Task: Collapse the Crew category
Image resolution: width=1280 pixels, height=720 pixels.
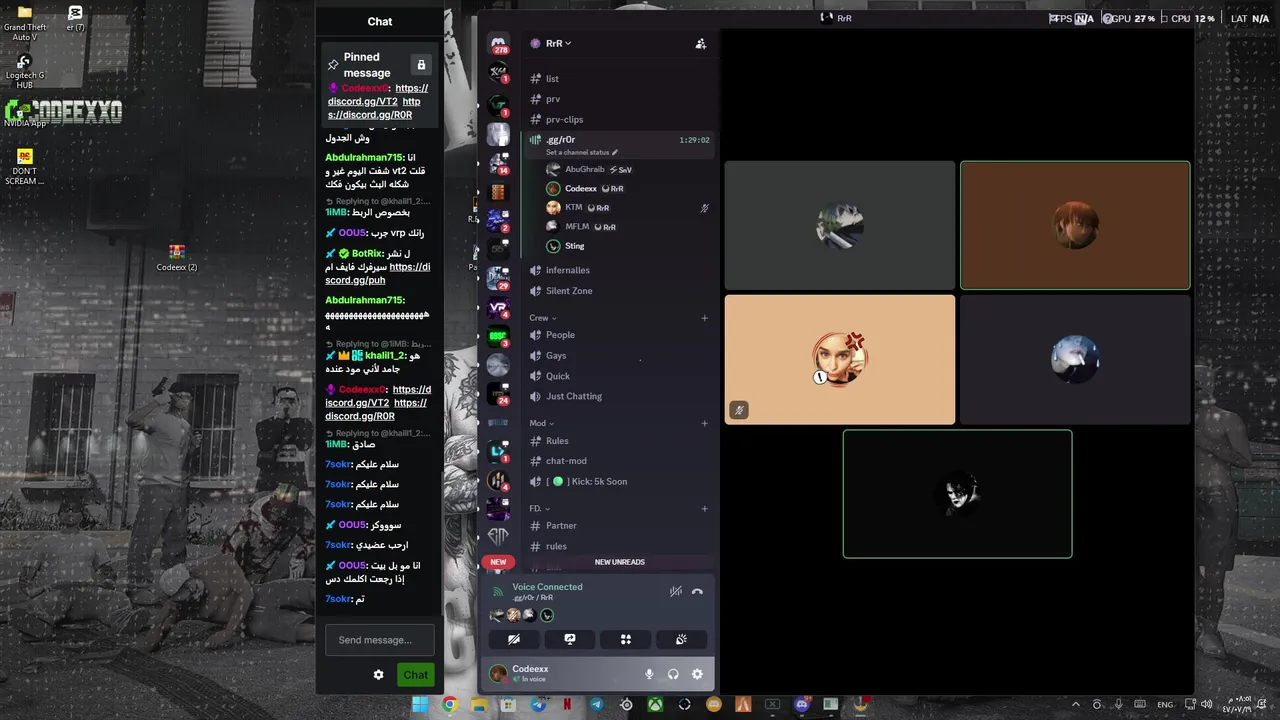Action: [x=542, y=318]
